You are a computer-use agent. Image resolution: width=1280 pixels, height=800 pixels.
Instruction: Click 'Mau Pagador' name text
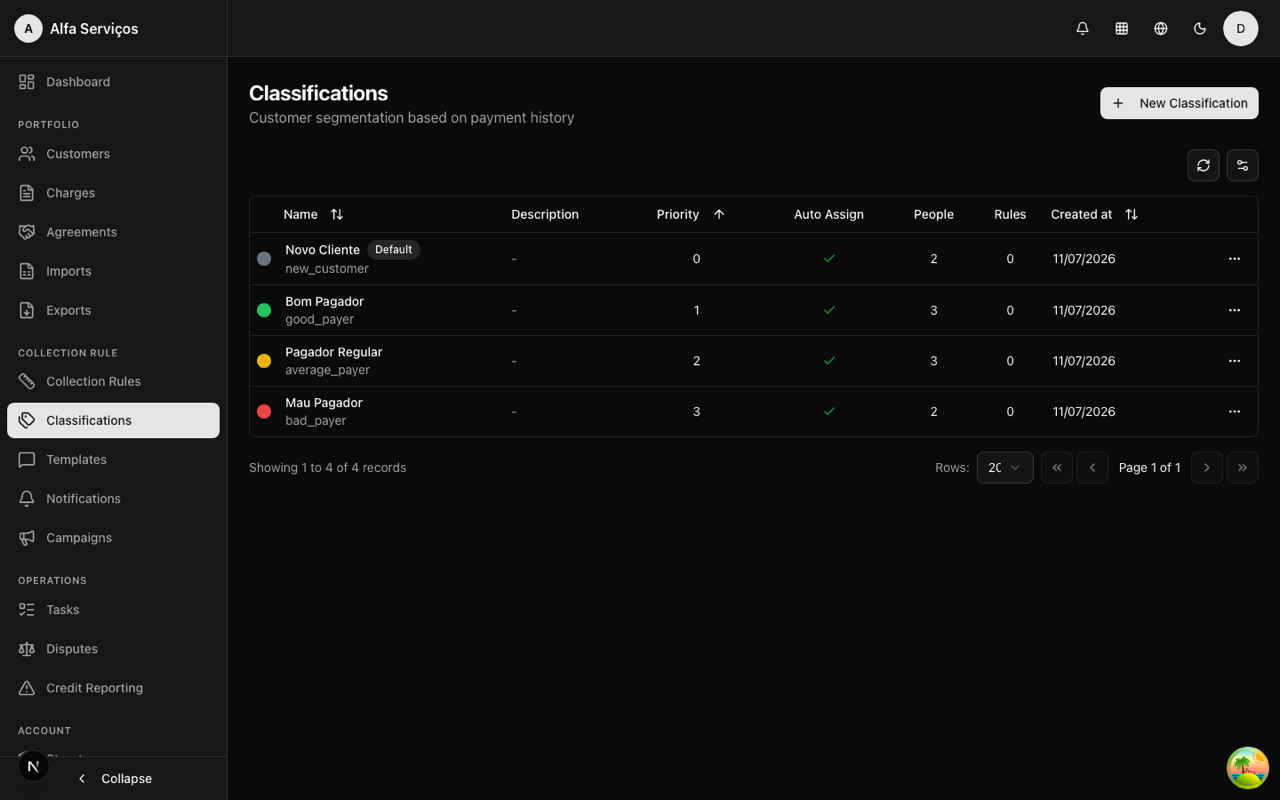(324, 402)
